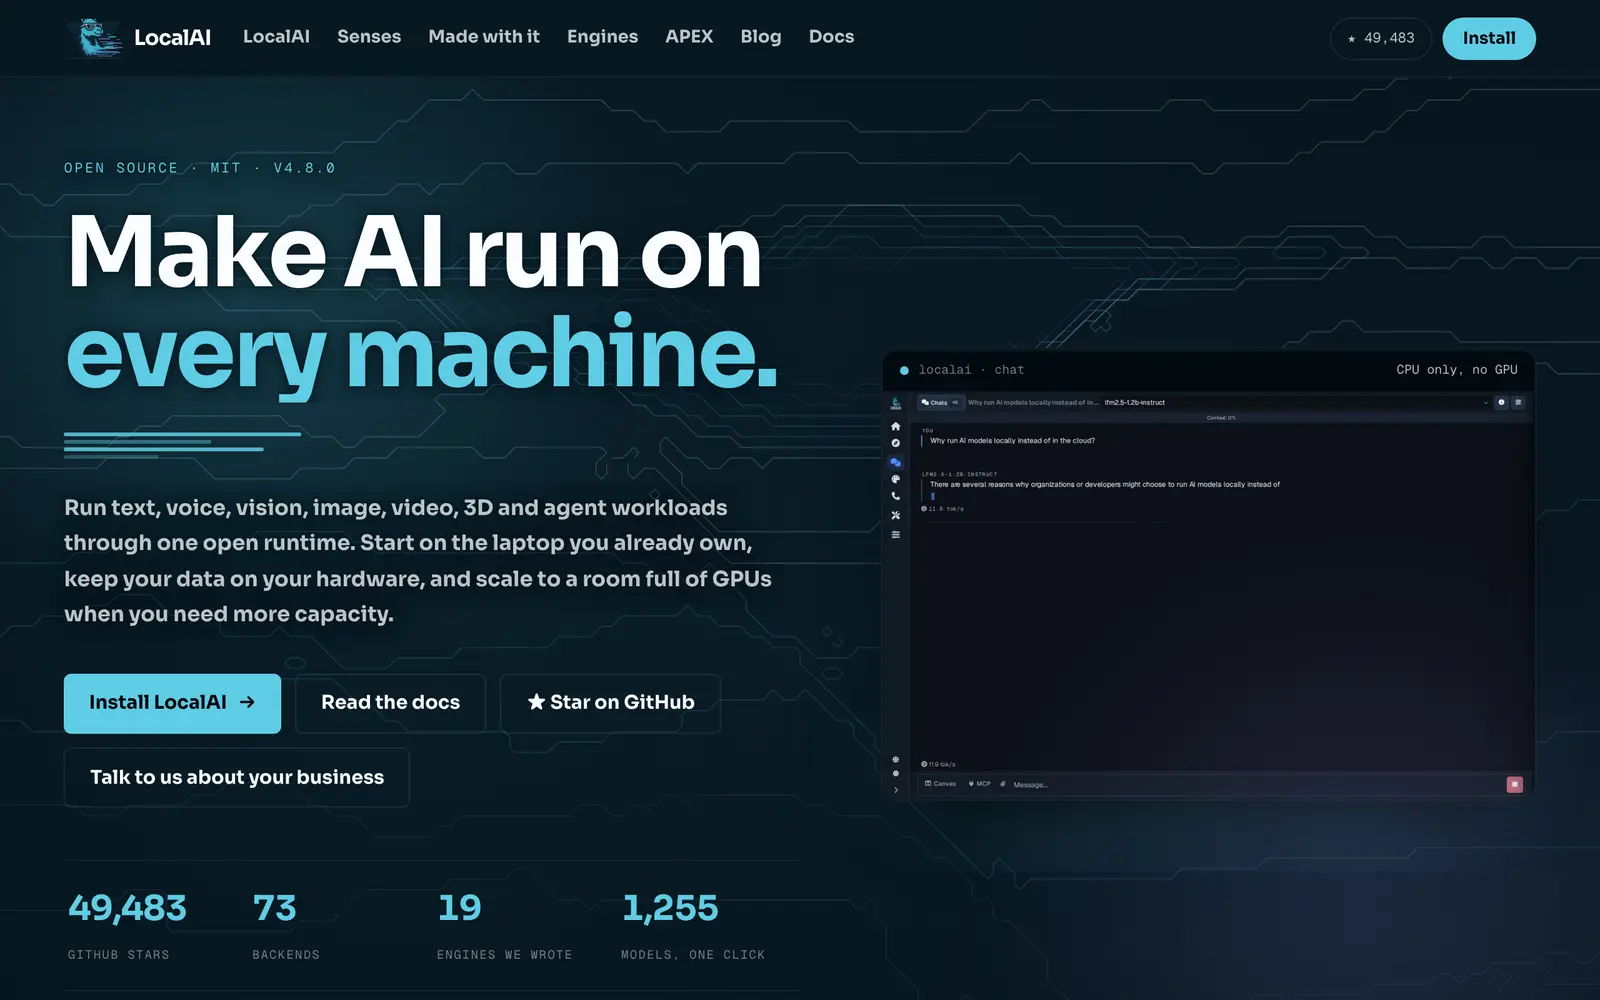Viewport: 1600px width, 1000px height.
Task: Click the LocalAI brand name text in the header
Action: (172, 38)
